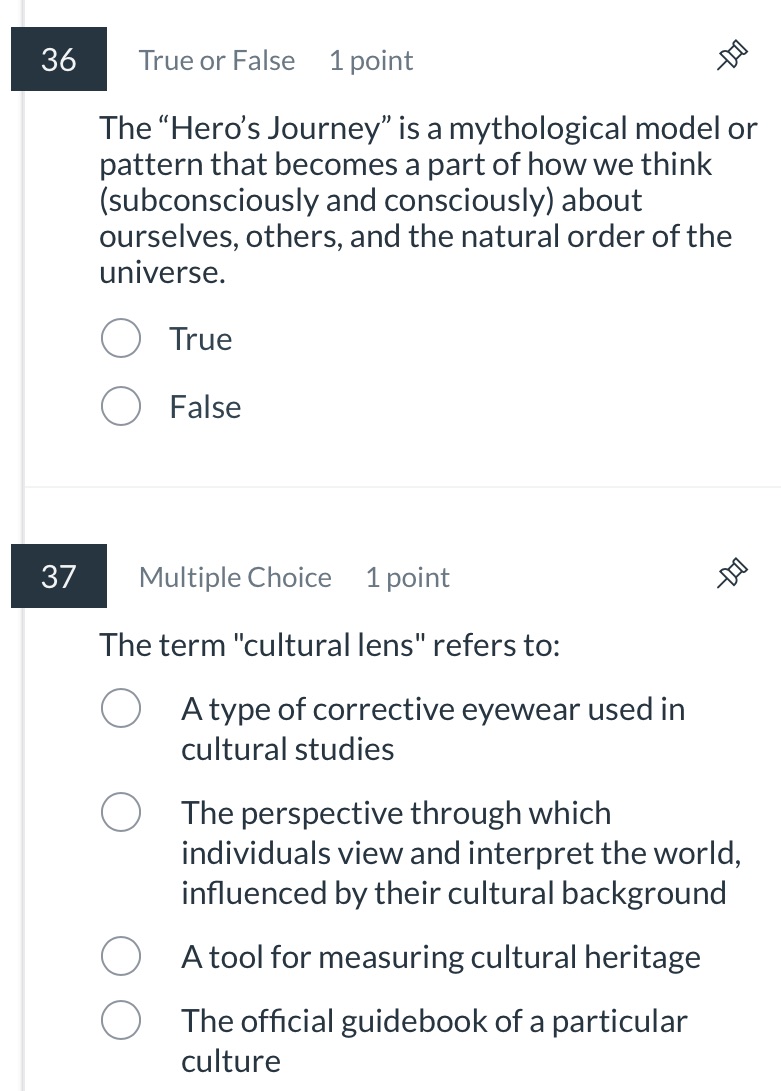Choose the corrective eyewear answer option
Viewport: 781px width, 1091px height.
click(x=120, y=707)
